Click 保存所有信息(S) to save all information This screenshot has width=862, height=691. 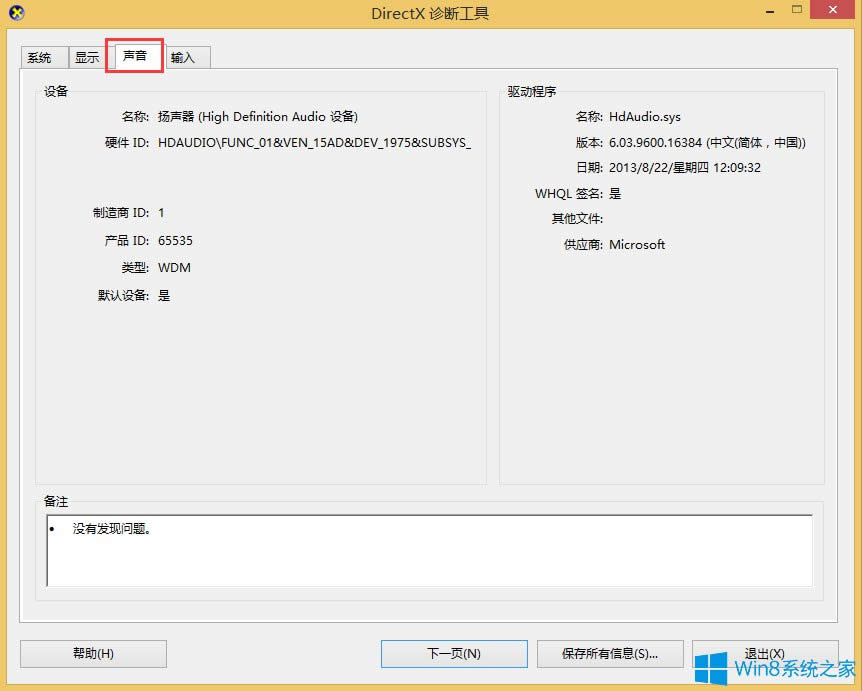pyautogui.click(x=610, y=653)
